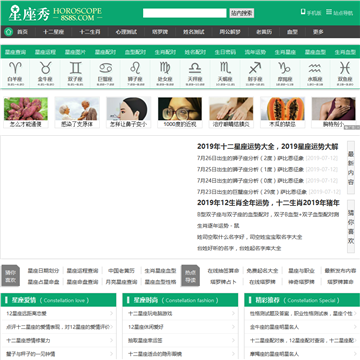Image resolution: width=360 pixels, height=360 pixels.
Task: Open the Gemini twins symbol icon
Action: [x=75, y=68]
